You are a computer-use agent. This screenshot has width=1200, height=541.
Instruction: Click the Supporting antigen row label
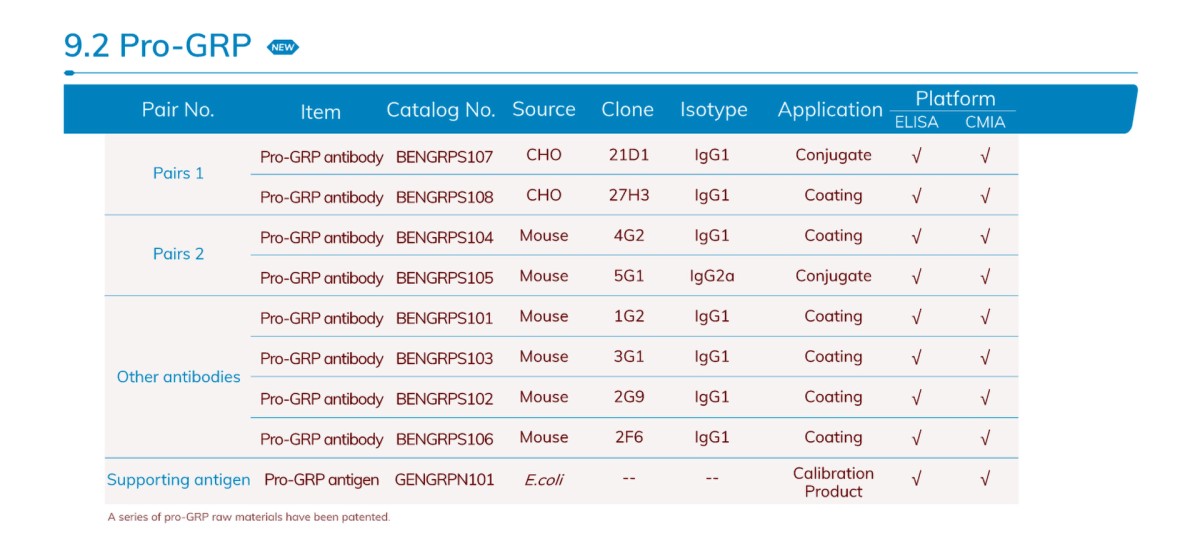click(x=178, y=480)
